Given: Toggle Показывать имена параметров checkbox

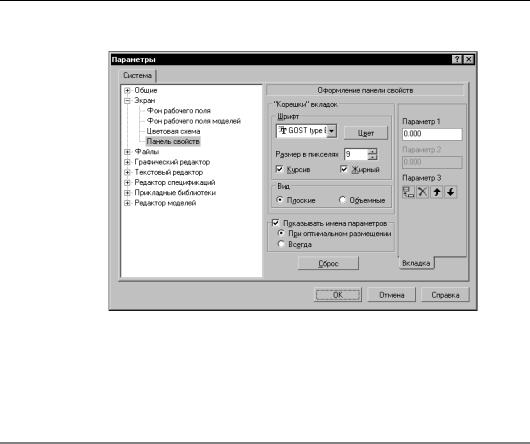Looking at the screenshot, I should click(276, 223).
